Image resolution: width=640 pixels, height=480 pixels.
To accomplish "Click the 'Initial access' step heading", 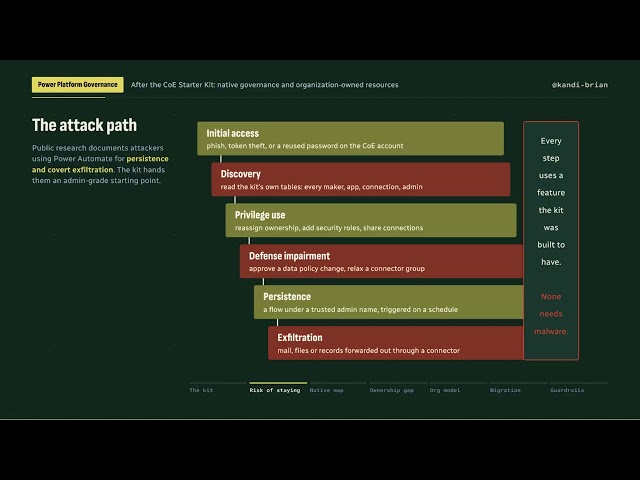I will click(233, 133).
